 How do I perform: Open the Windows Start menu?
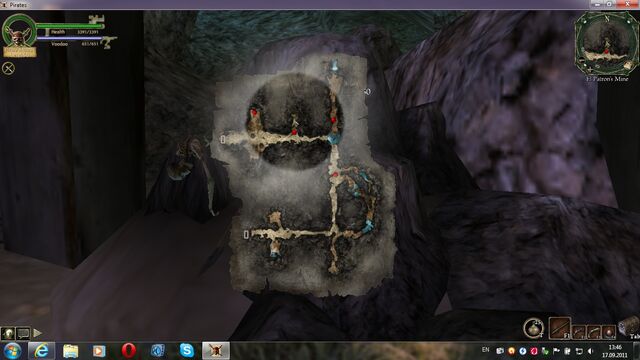click(12, 351)
